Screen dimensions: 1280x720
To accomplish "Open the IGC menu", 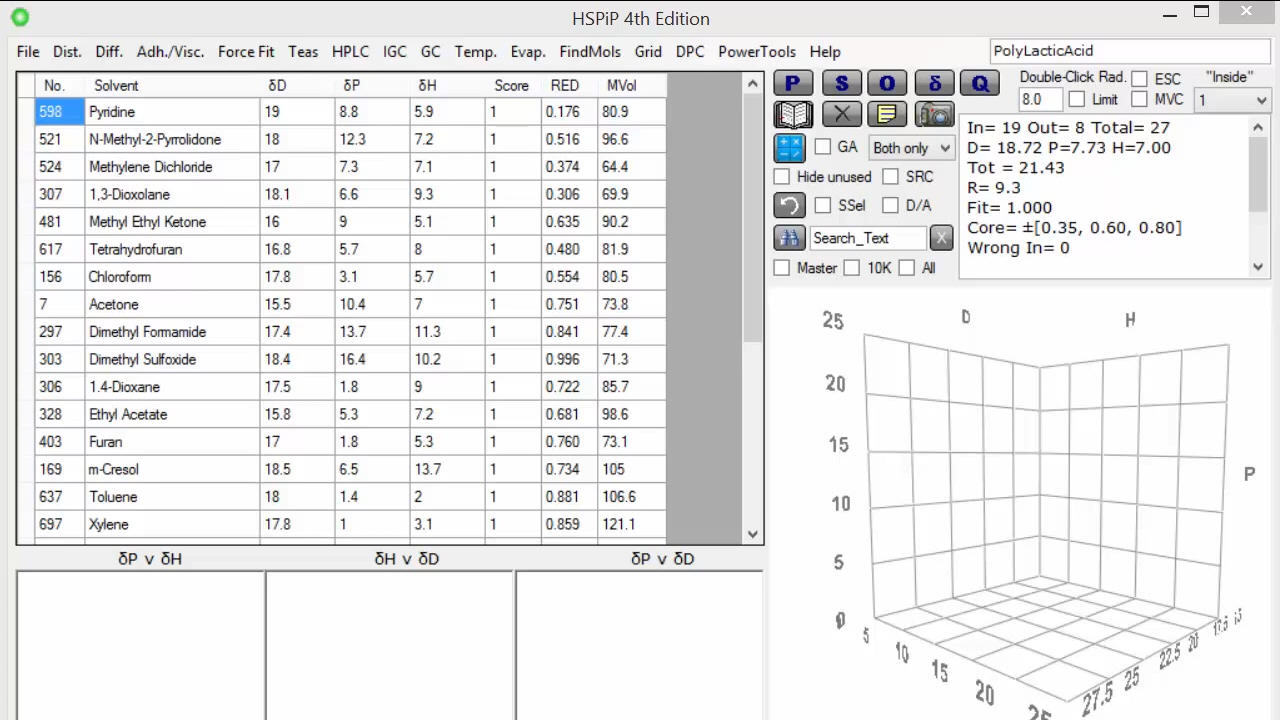I will click(x=395, y=52).
